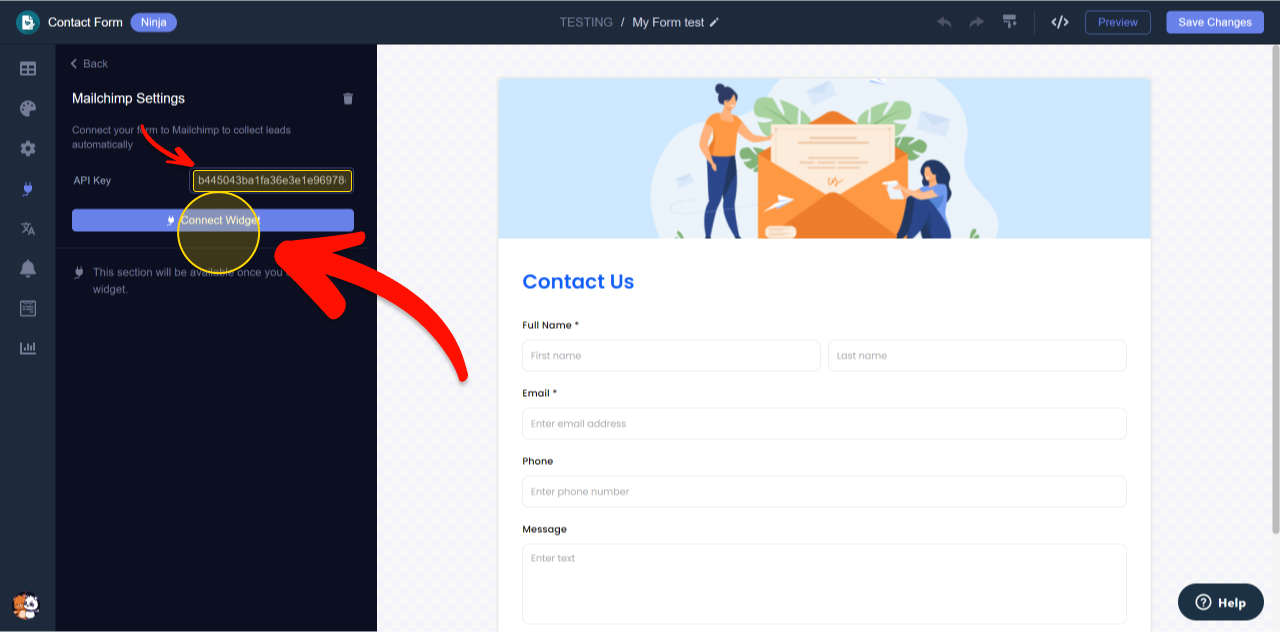Open the gear settings panel

[28, 148]
